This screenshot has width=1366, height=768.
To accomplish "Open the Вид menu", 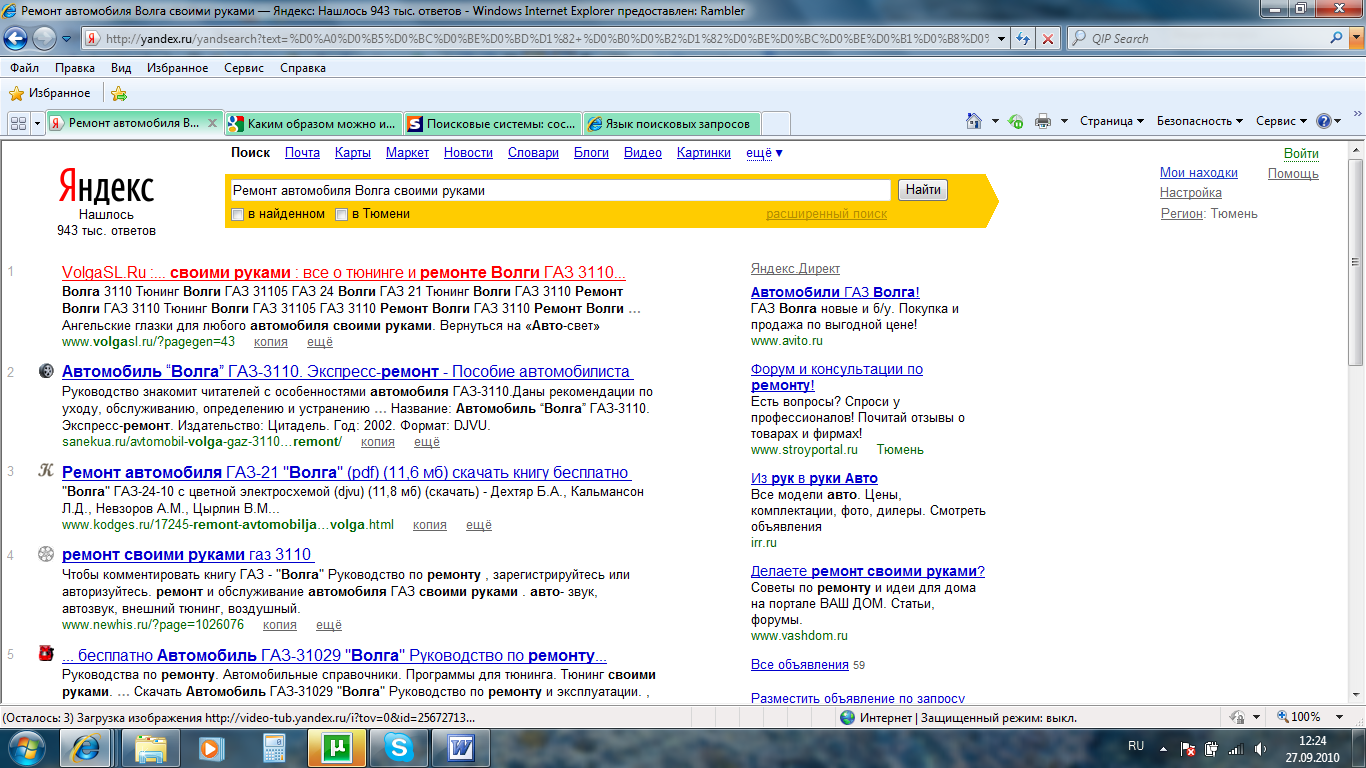I will click(x=121, y=68).
